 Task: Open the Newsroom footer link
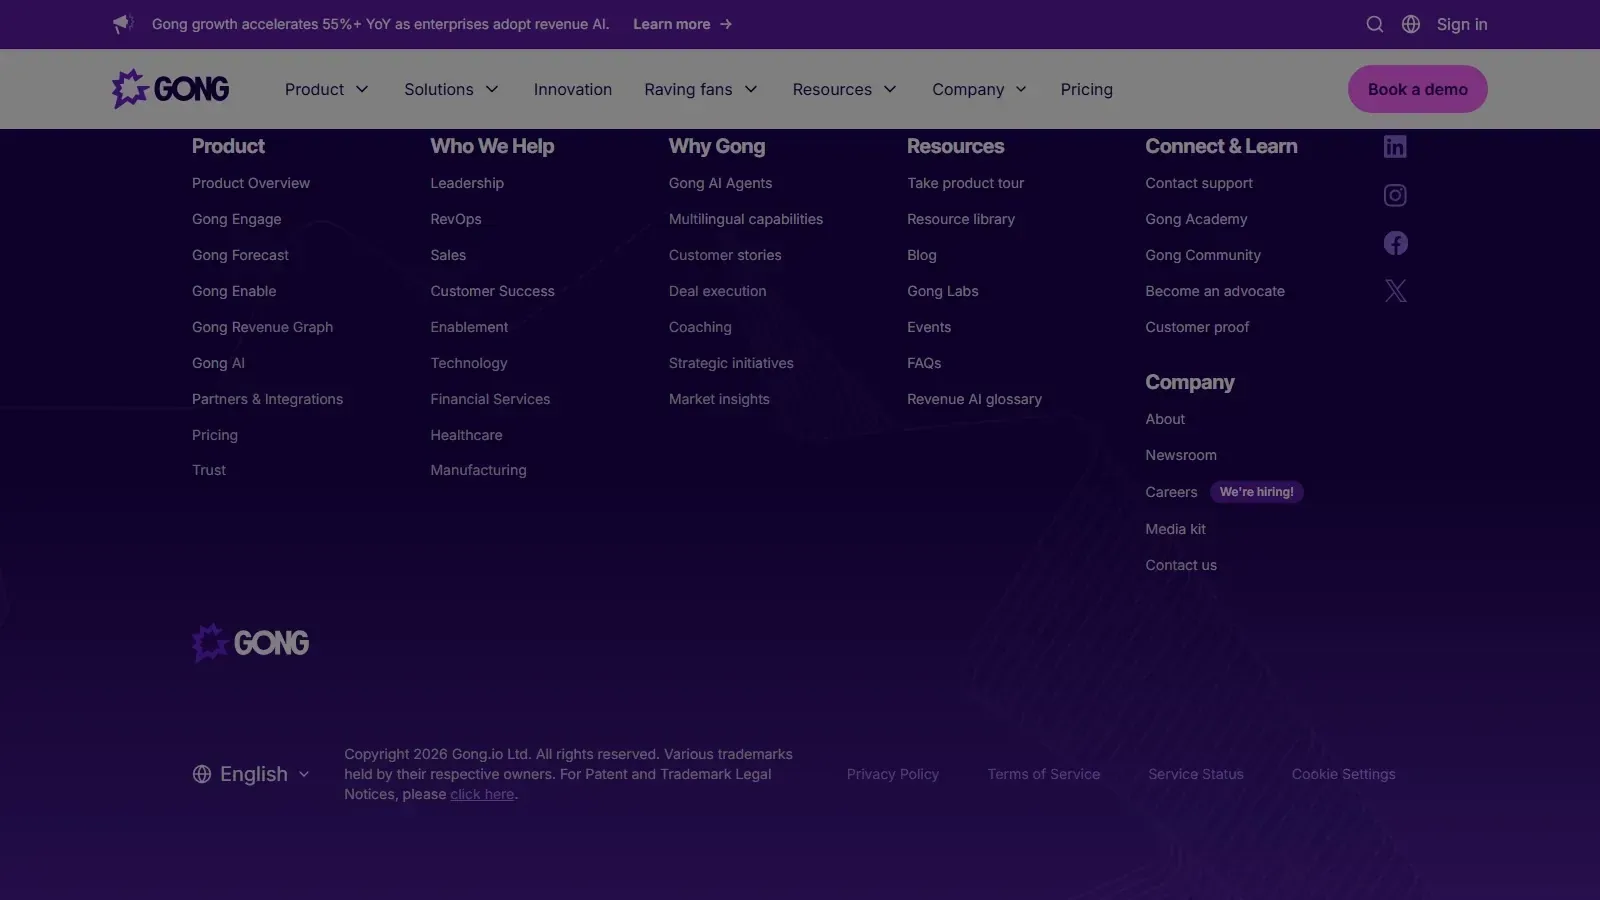click(1181, 455)
